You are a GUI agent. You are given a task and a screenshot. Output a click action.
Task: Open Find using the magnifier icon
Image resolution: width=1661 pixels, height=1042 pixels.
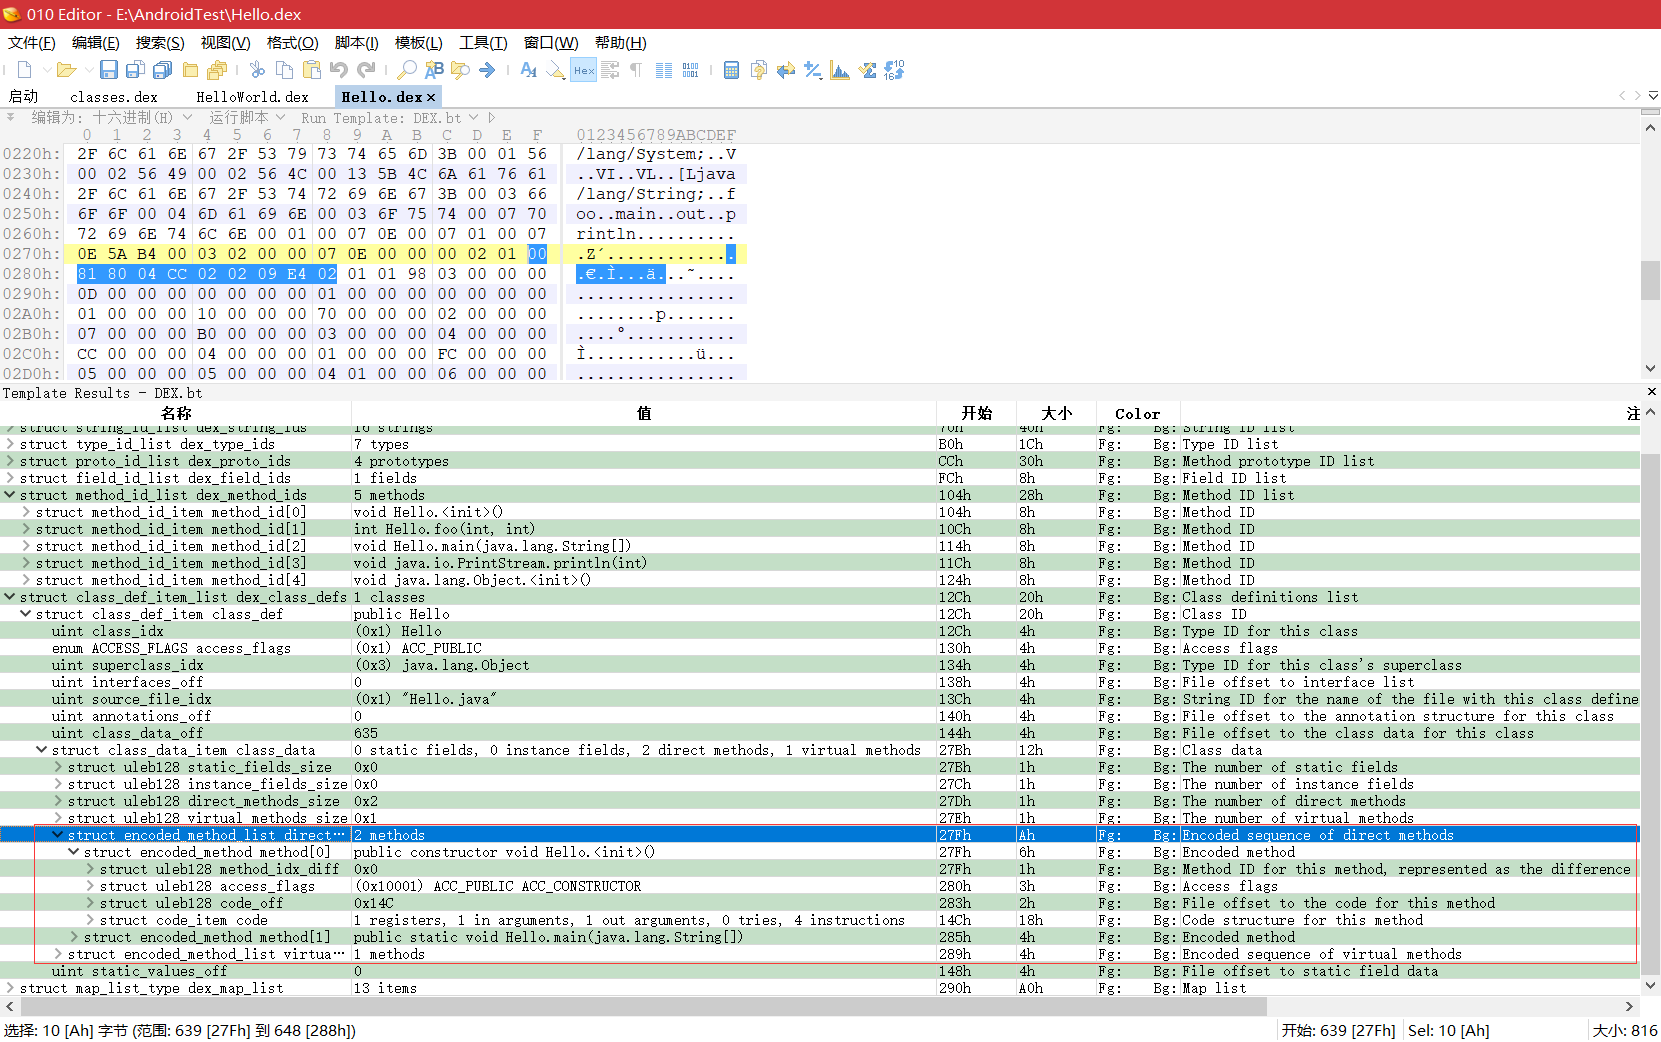pyautogui.click(x=406, y=69)
